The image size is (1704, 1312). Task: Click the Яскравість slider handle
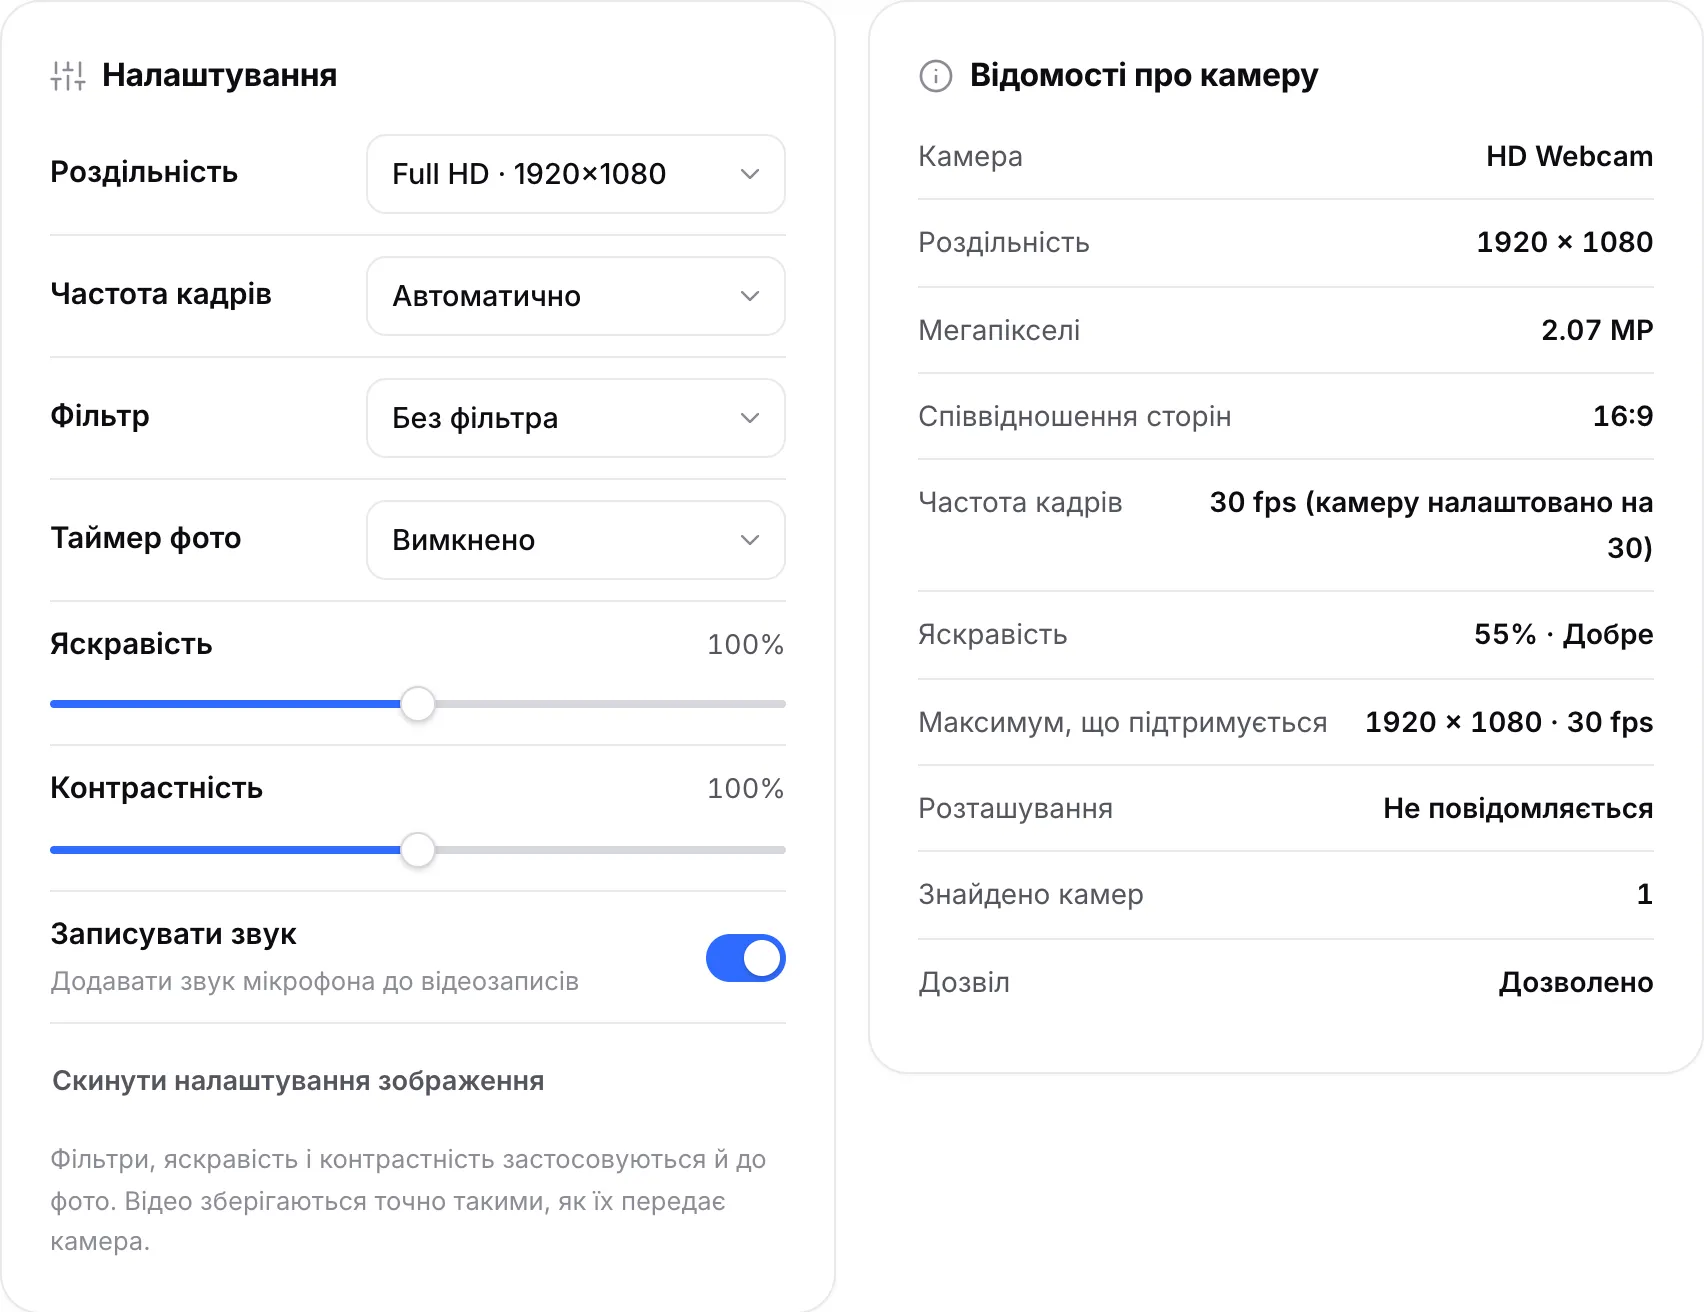pos(418,704)
